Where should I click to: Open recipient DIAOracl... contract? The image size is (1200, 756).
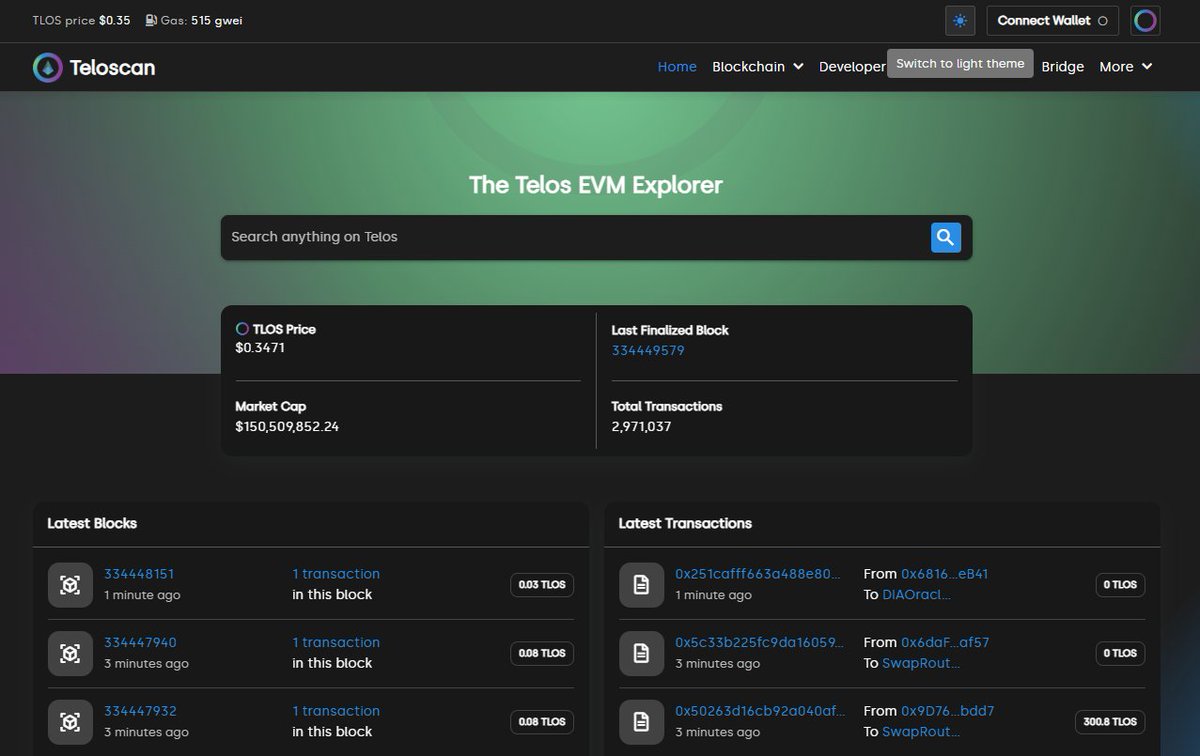point(917,595)
